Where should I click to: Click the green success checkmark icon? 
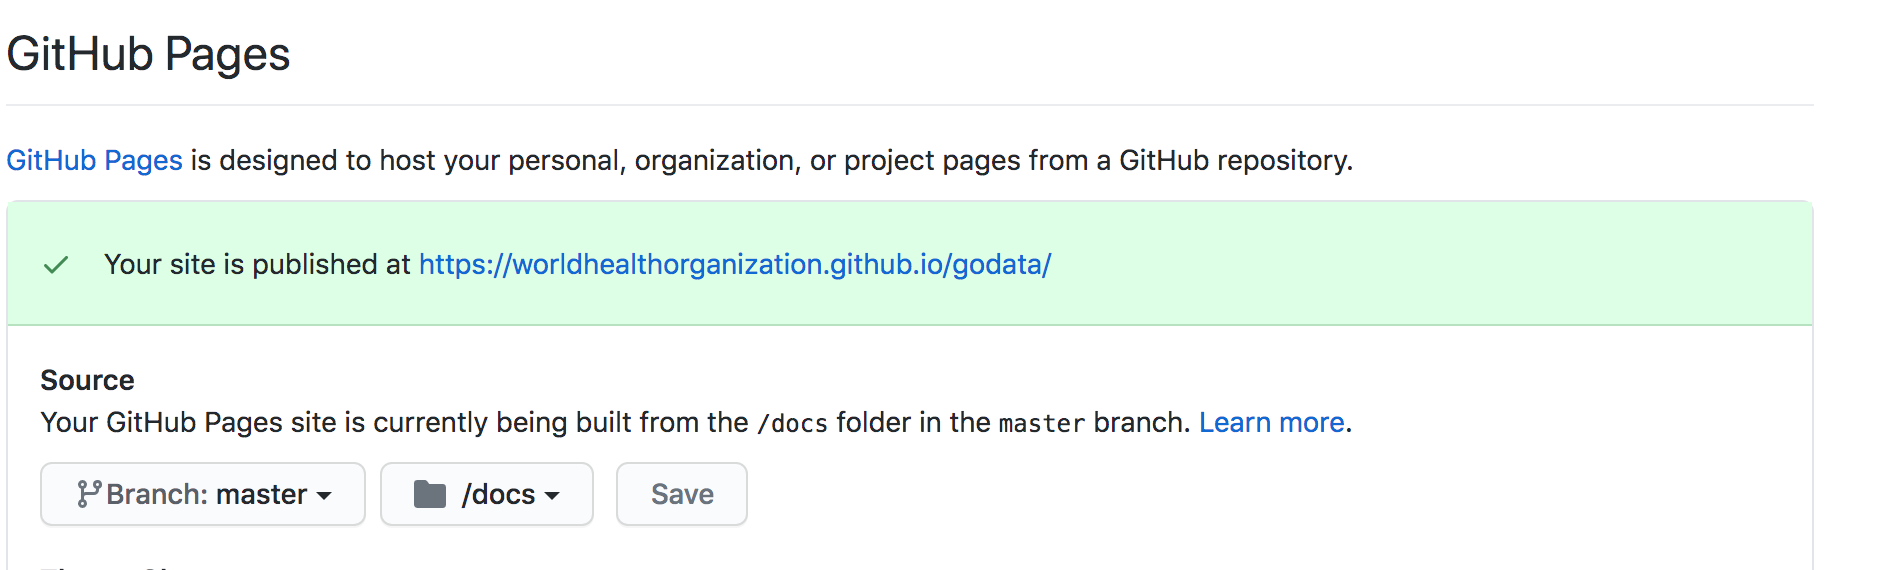pyautogui.click(x=56, y=265)
